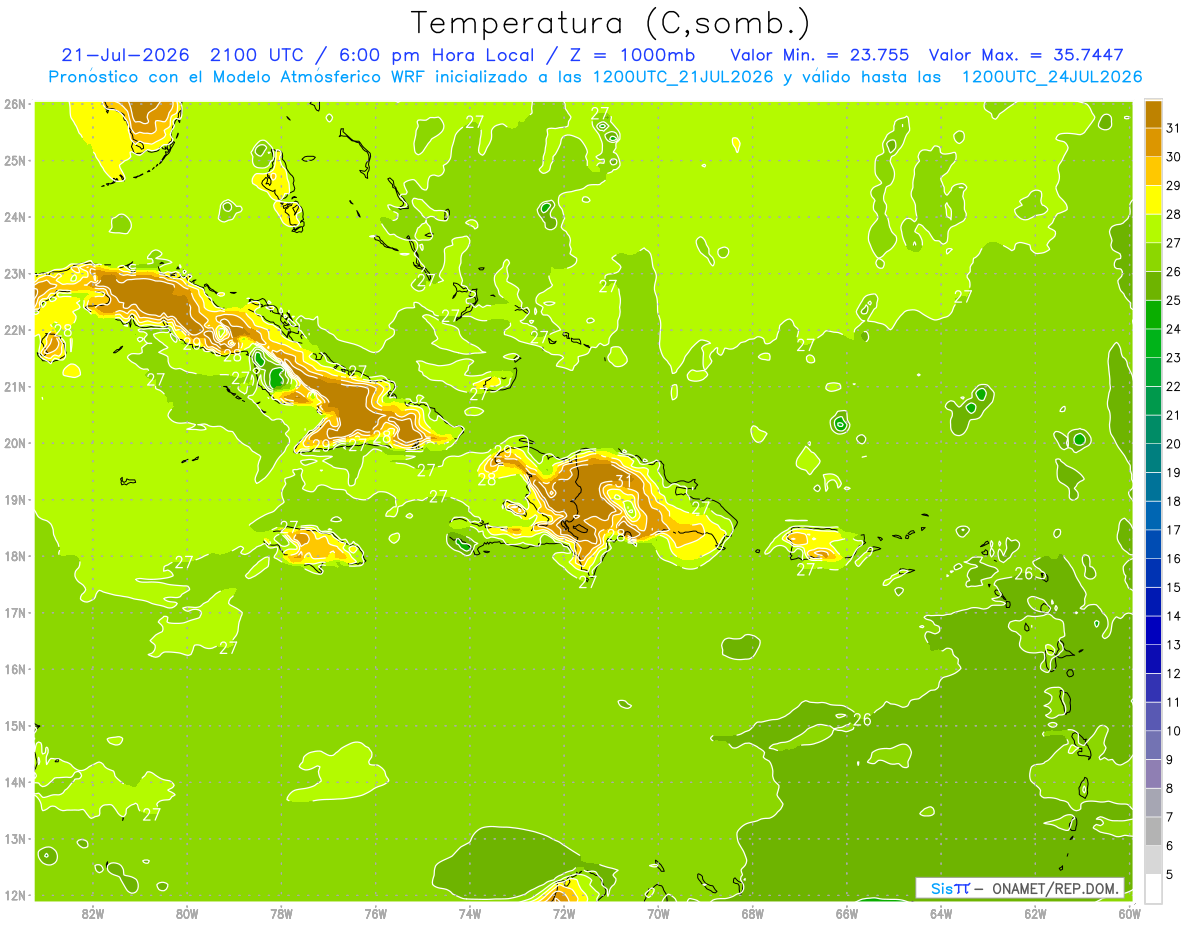Click legend scale value 7
Image resolution: width=1200 pixels, height=927 pixels.
tap(1170, 817)
